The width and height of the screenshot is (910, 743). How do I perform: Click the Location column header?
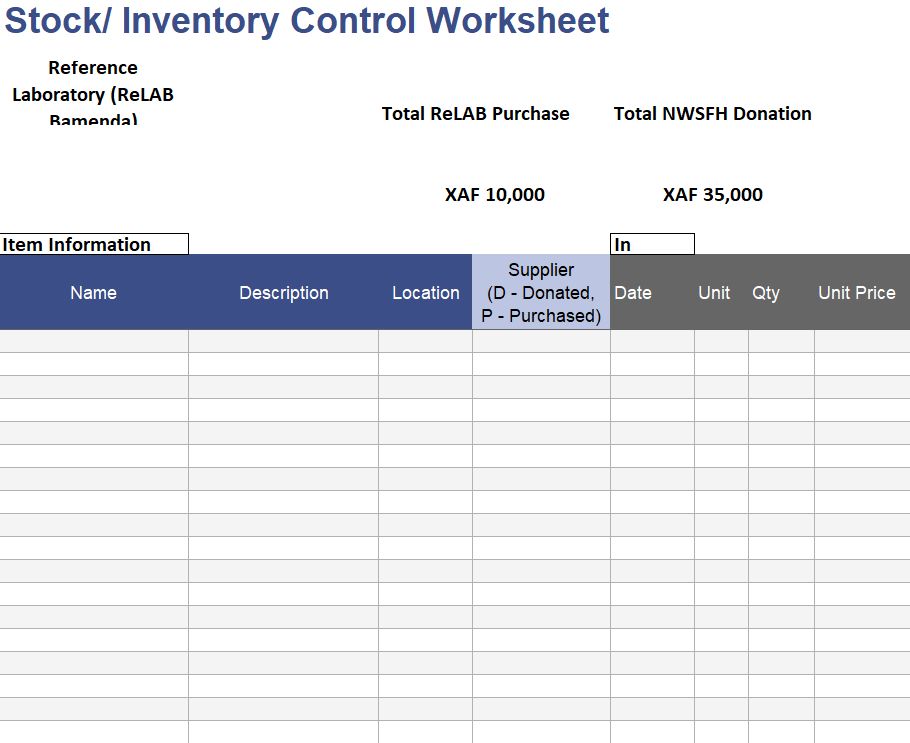425,292
